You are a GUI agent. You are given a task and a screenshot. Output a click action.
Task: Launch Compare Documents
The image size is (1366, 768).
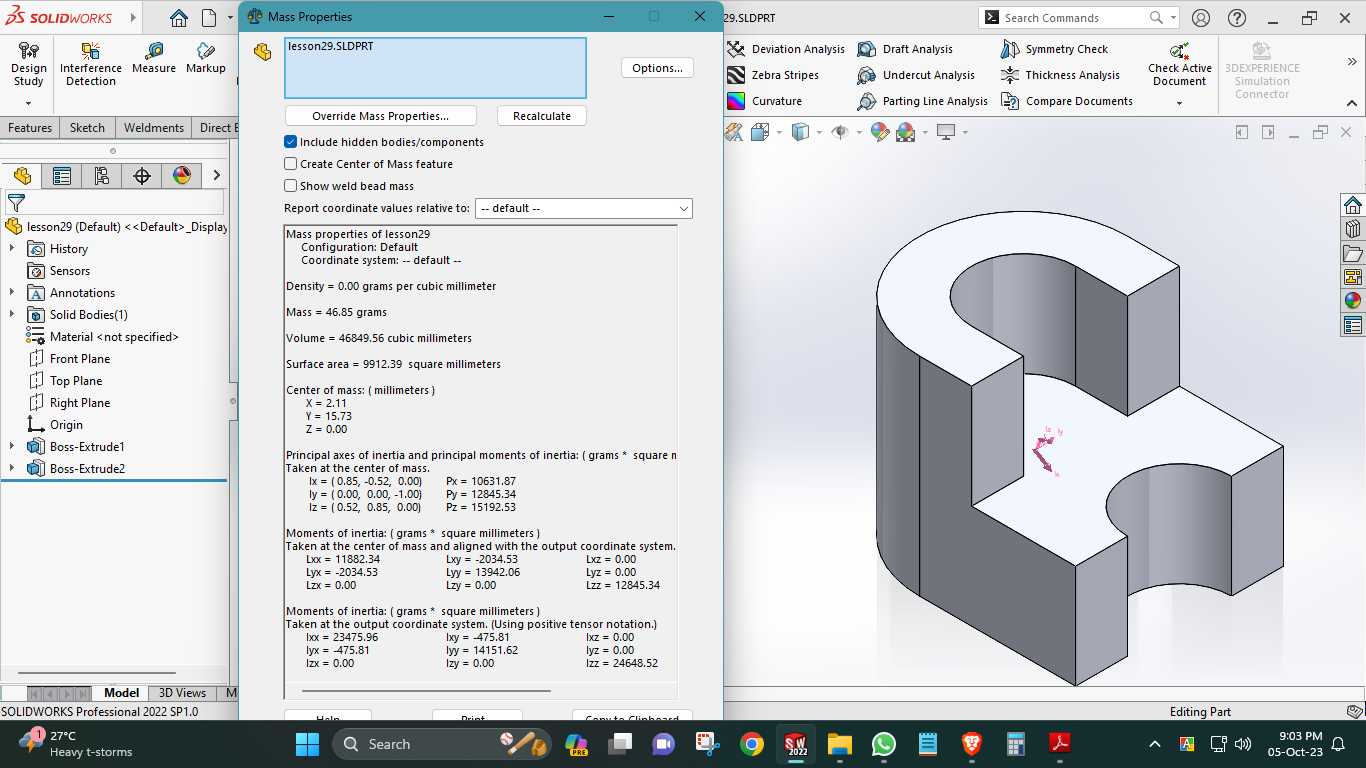click(1067, 101)
